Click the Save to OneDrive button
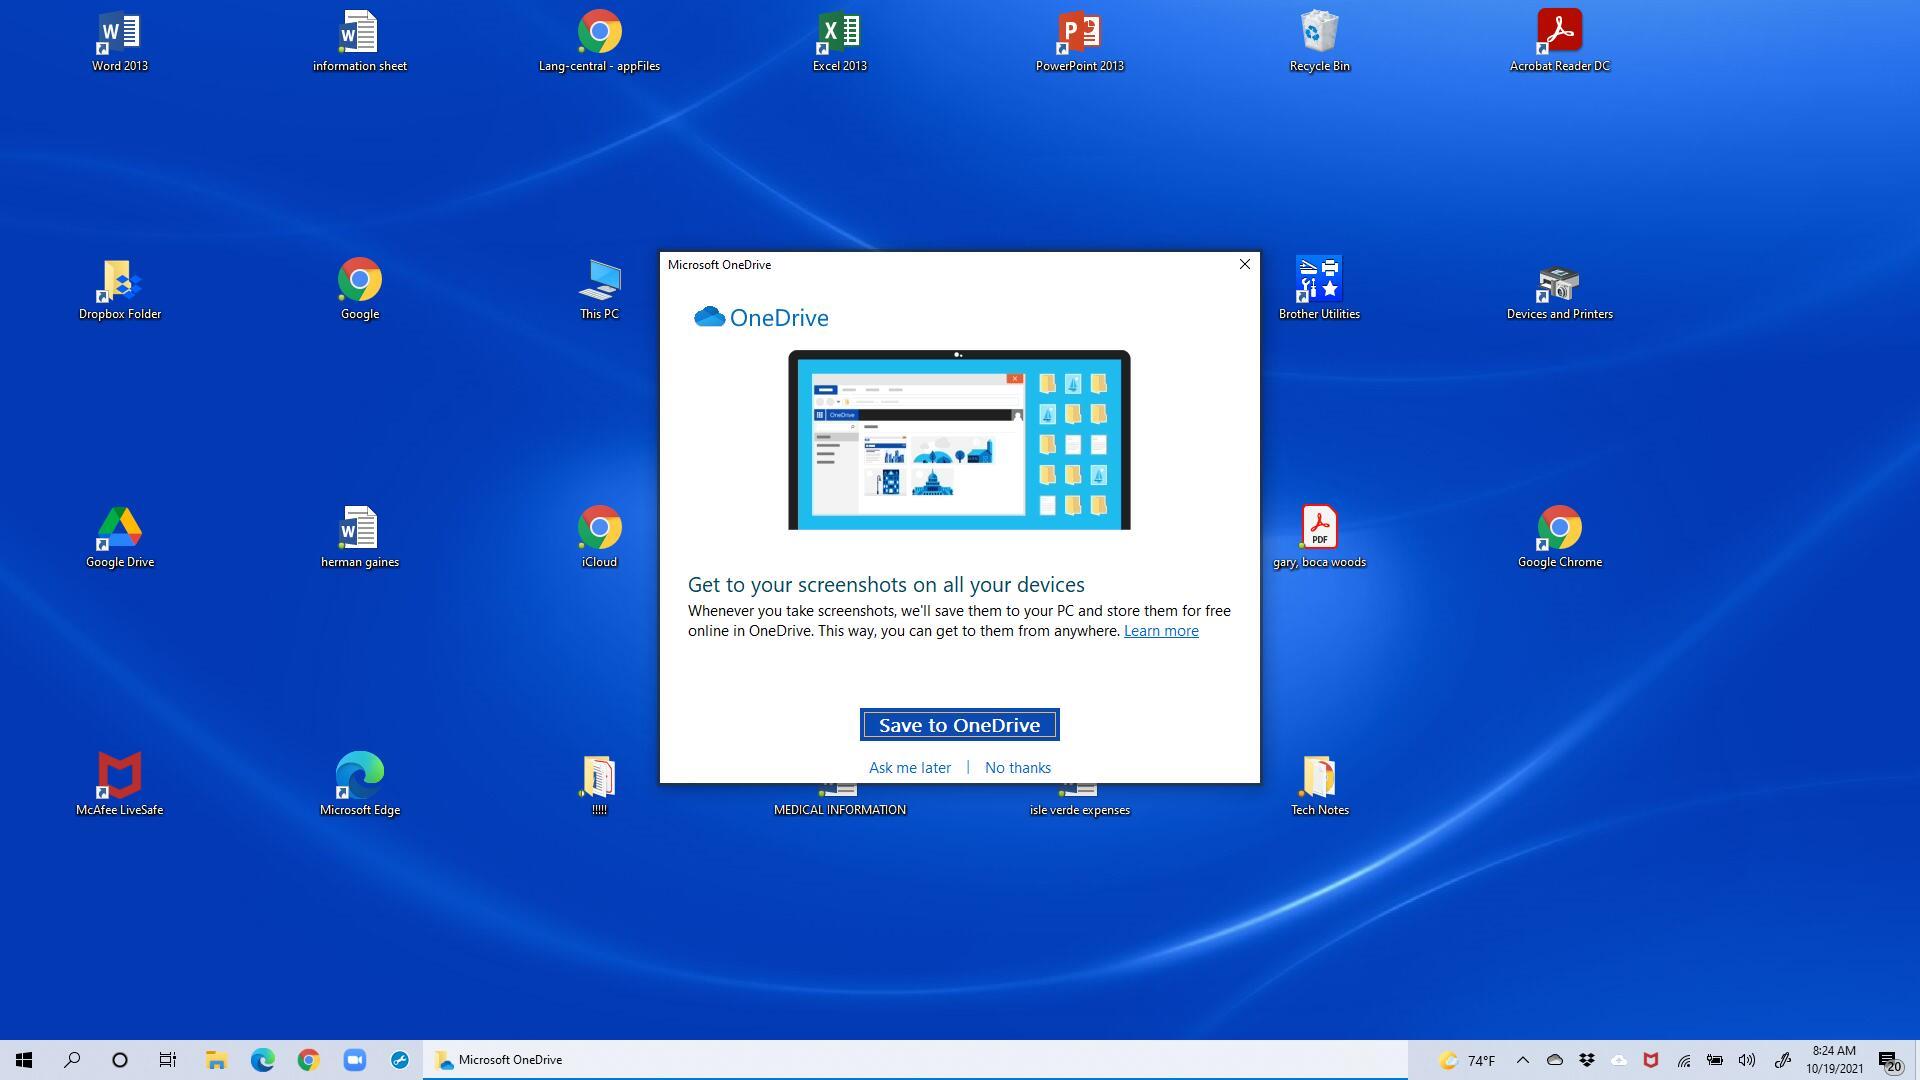 [959, 725]
